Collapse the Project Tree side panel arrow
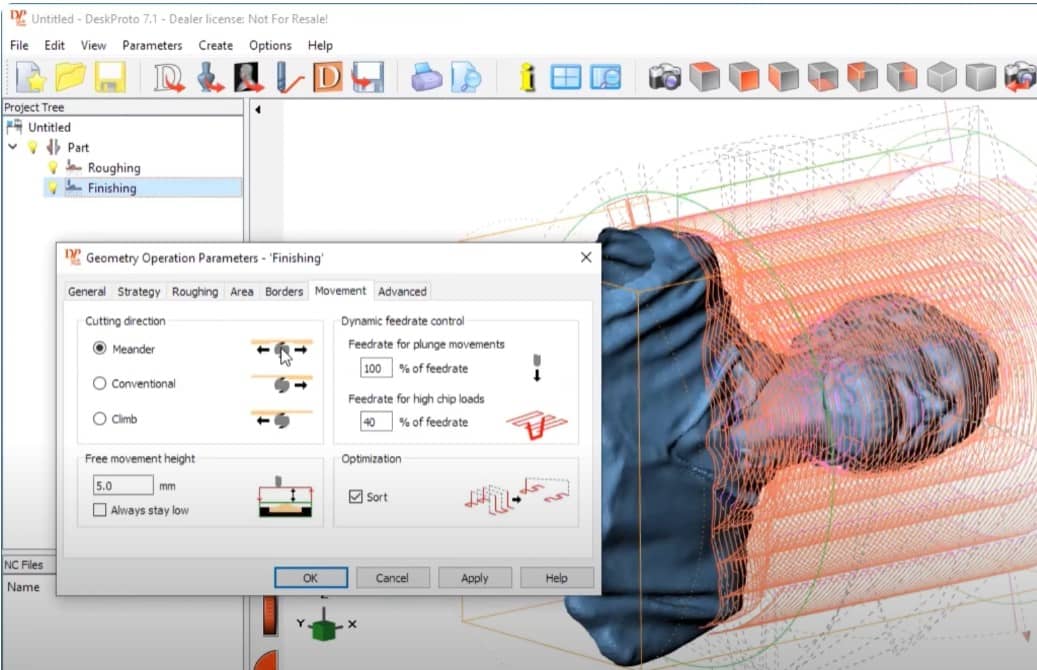Screen dimensions: 1037x670 (257, 110)
